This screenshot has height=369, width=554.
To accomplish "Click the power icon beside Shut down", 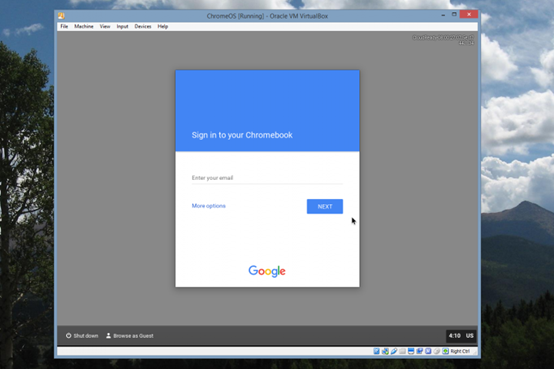I will [x=69, y=335].
